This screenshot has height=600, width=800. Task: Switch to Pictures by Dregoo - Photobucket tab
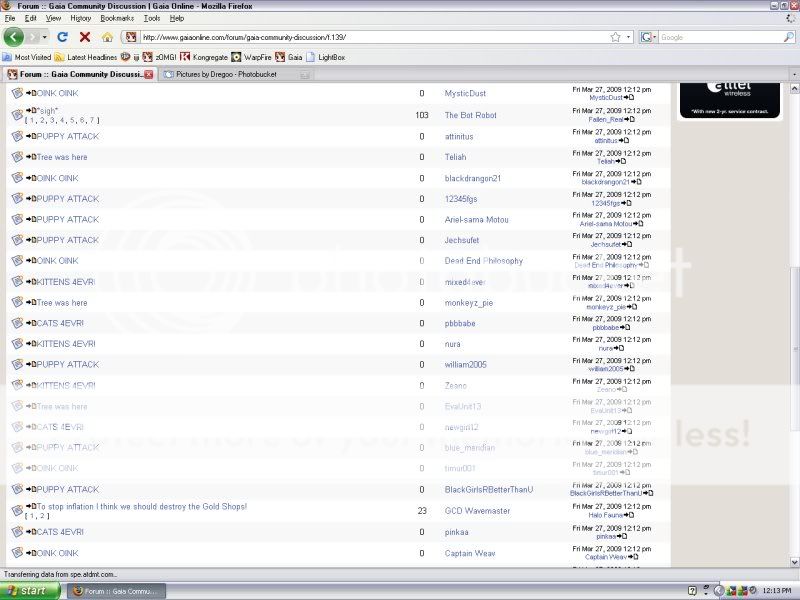(237, 74)
